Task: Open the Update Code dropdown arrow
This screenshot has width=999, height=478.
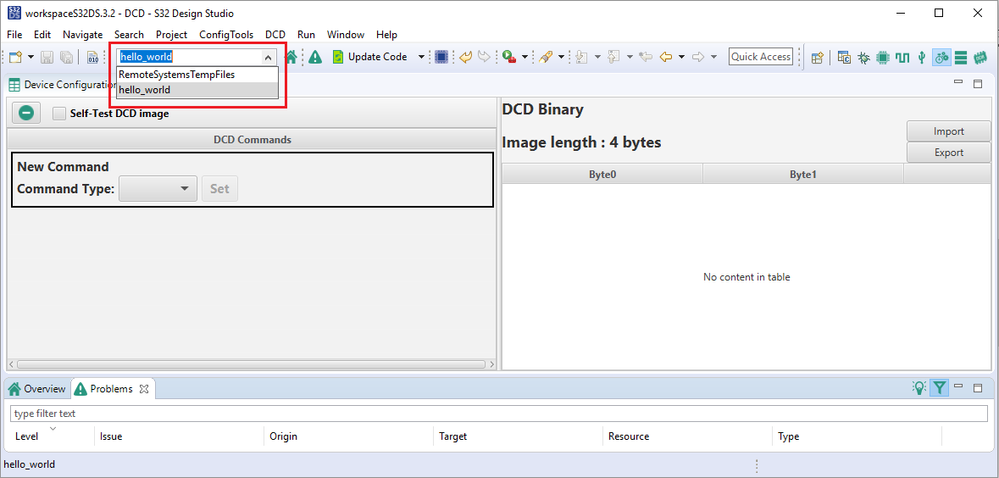Action: 421,57
